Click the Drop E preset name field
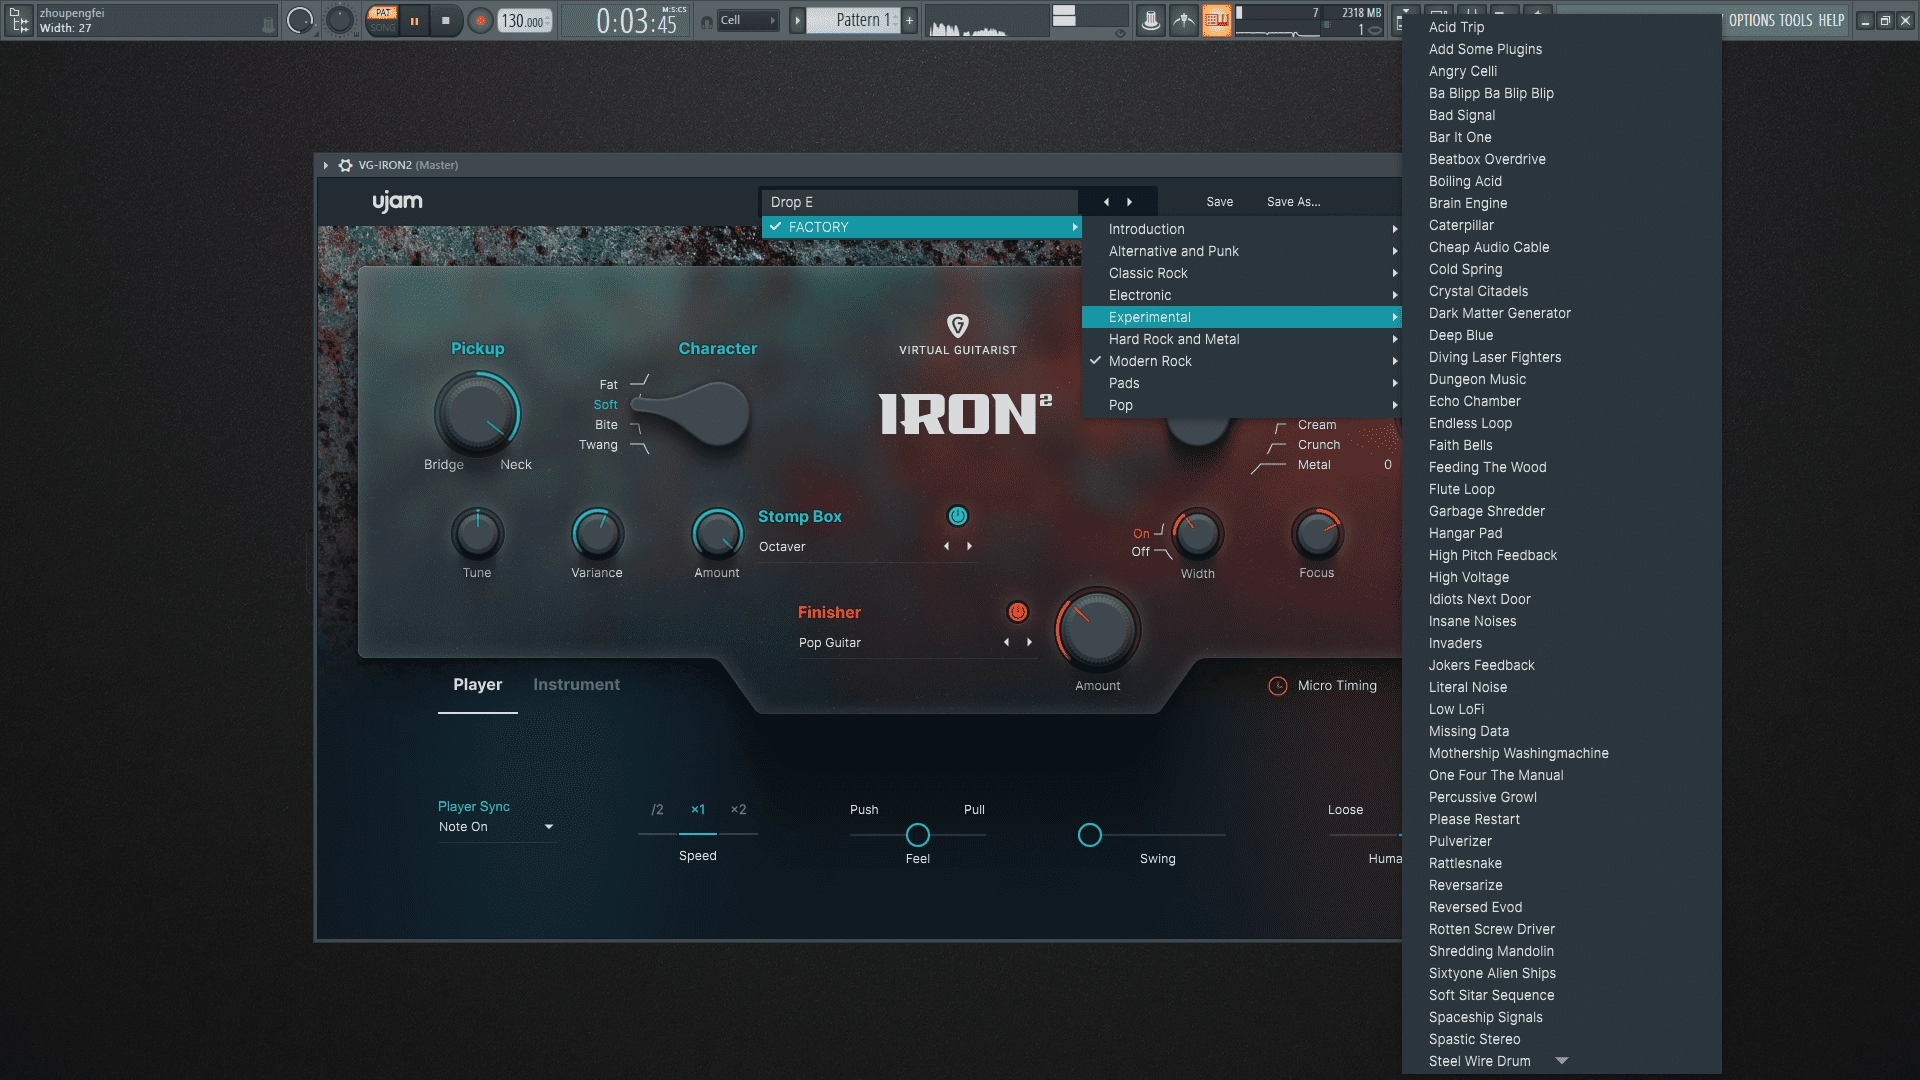Viewport: 1920px width, 1080px height. click(x=920, y=202)
